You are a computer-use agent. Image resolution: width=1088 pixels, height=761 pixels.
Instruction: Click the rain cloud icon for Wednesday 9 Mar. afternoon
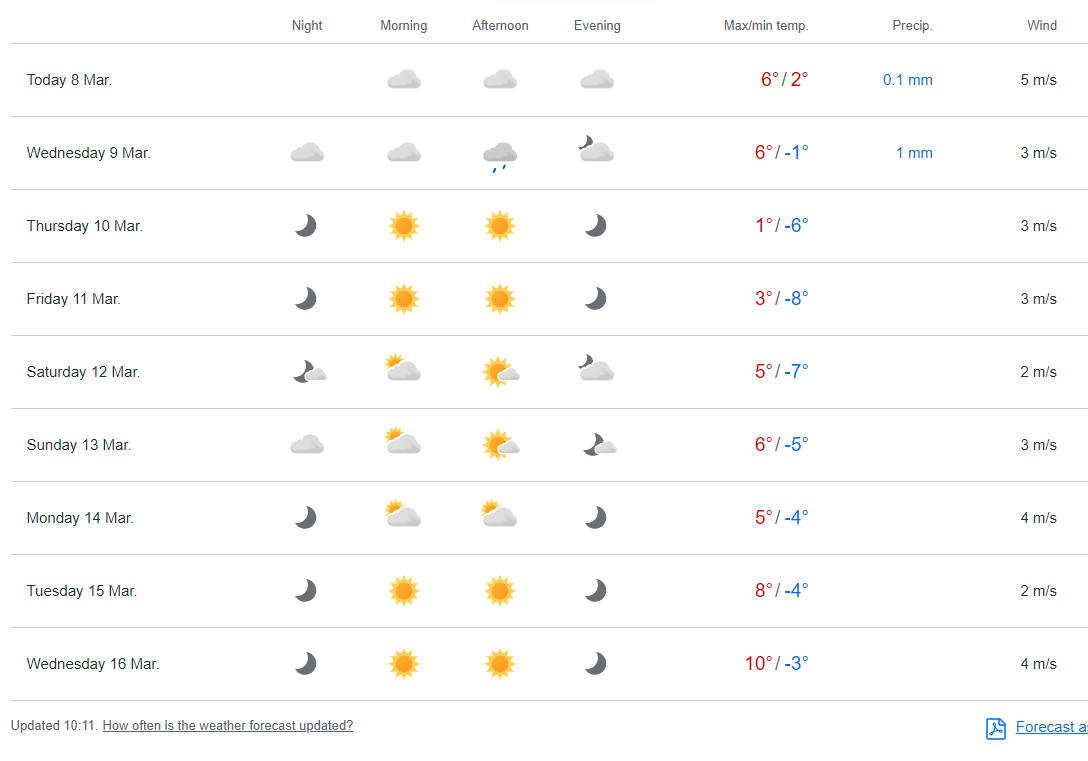[500, 154]
